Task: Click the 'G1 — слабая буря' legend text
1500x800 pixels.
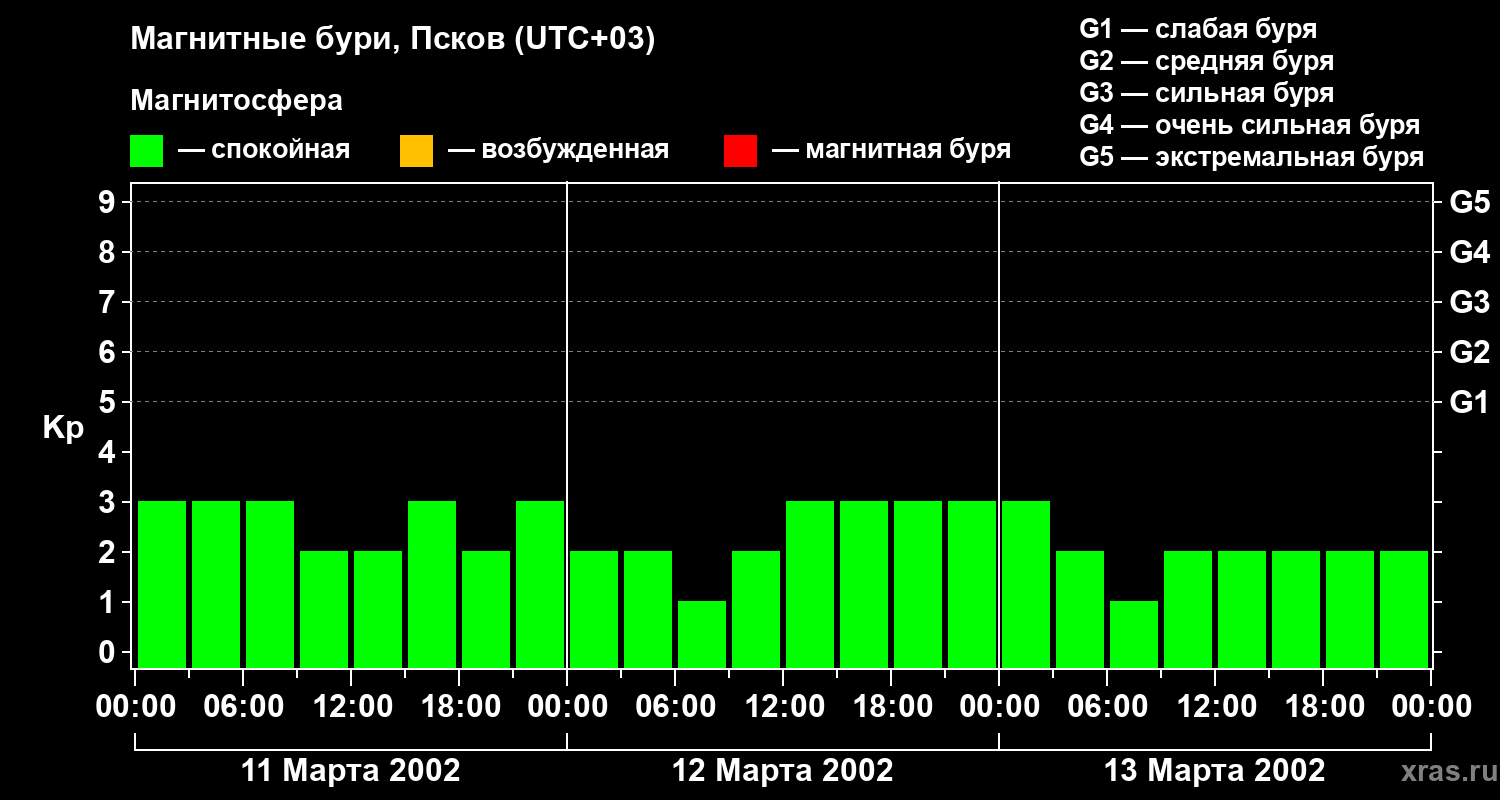Action: [1198, 29]
